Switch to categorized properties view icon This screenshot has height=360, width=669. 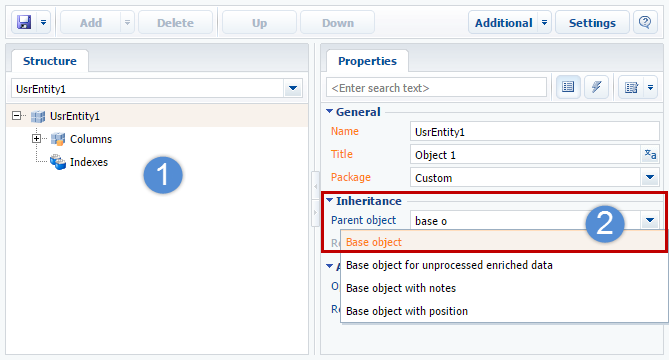[x=568, y=87]
